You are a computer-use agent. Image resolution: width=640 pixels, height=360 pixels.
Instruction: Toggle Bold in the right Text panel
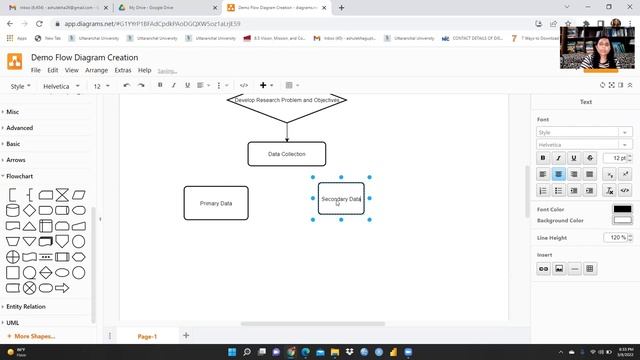[543, 158]
